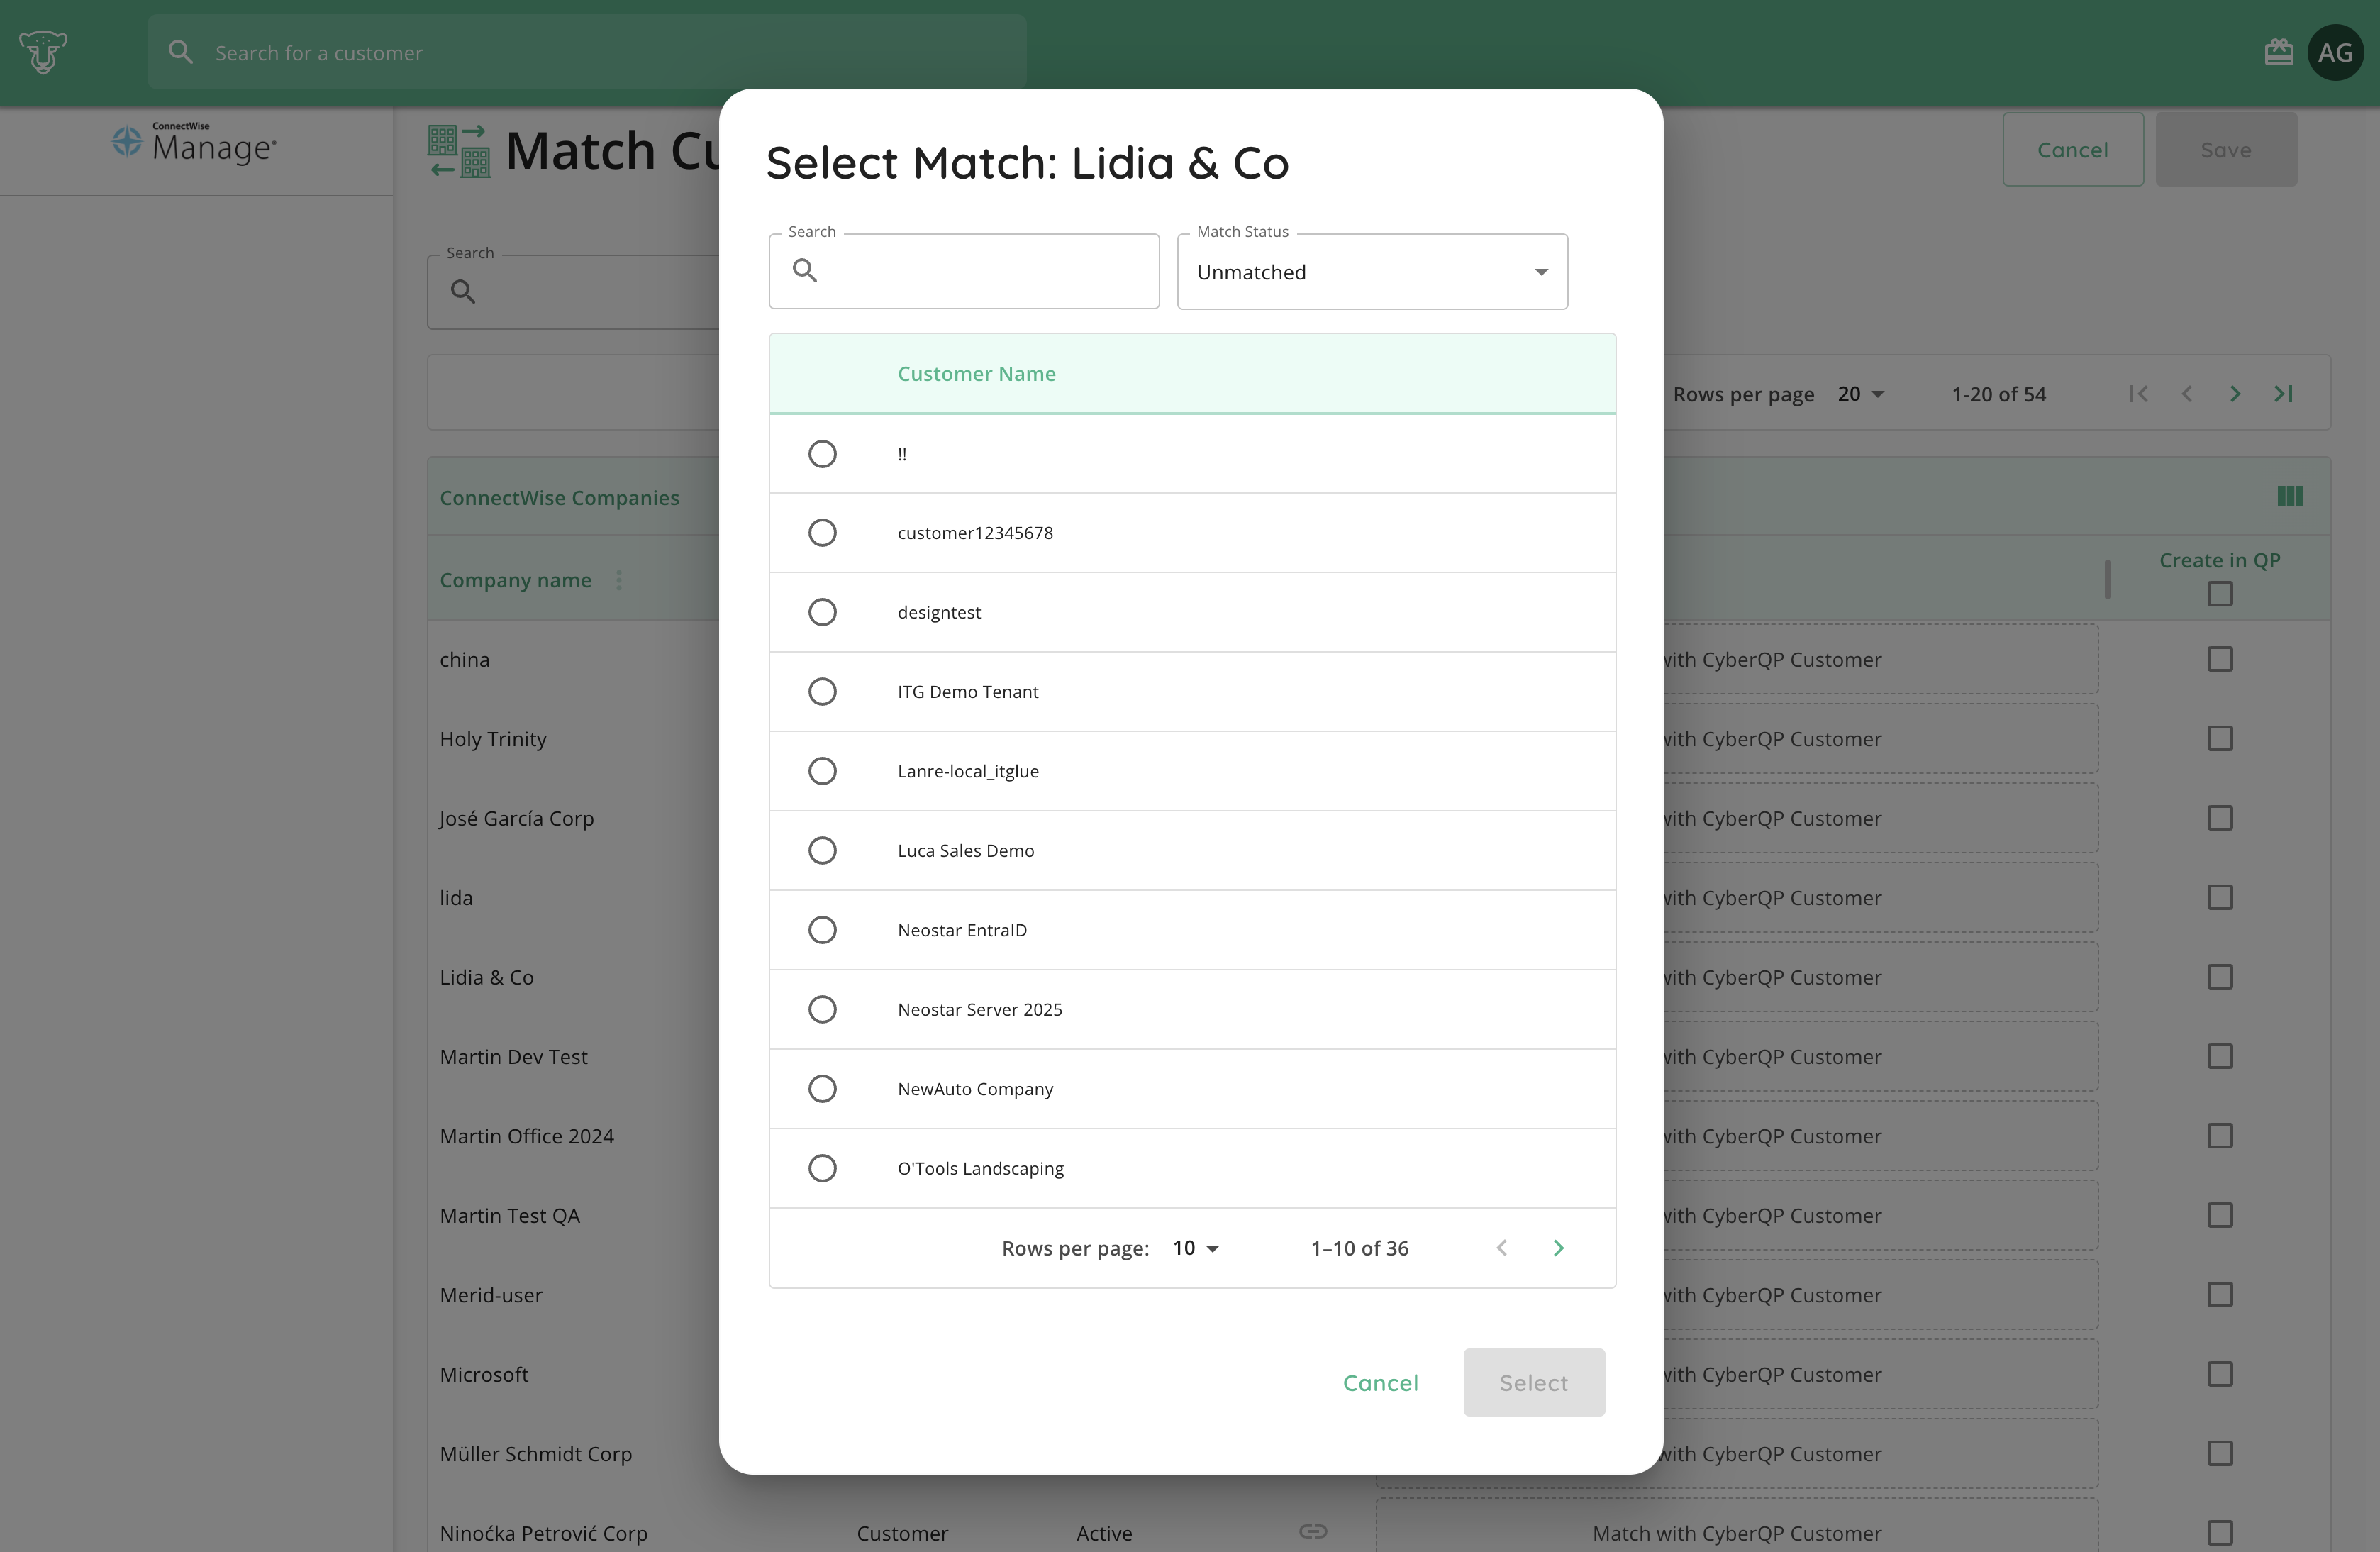Viewport: 2380px width, 1552px height.
Task: Focus the Search for a customer field
Action: pyautogui.click(x=587, y=52)
